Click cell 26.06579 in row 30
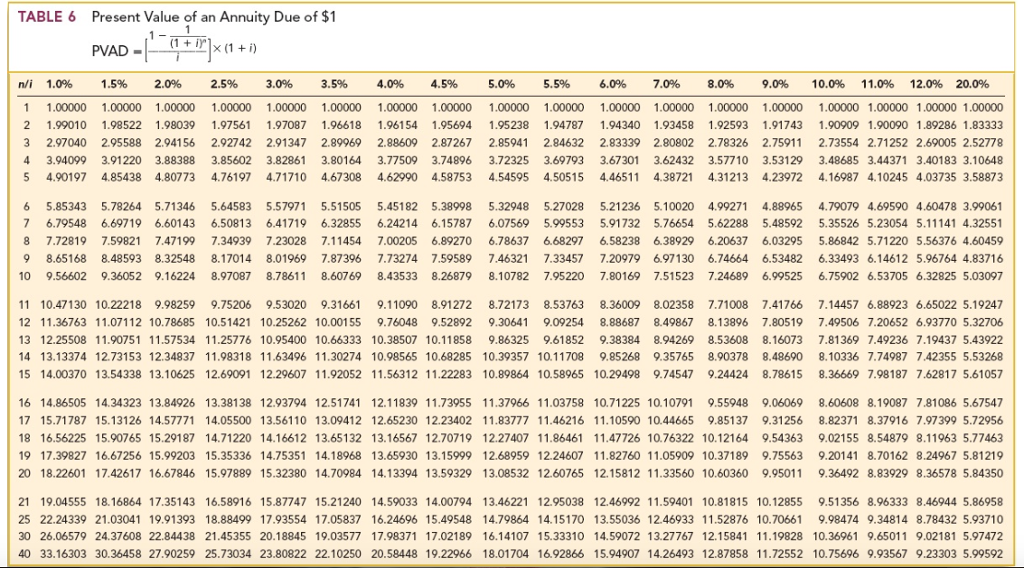The width and height of the screenshot is (1024, 568). tap(63, 537)
